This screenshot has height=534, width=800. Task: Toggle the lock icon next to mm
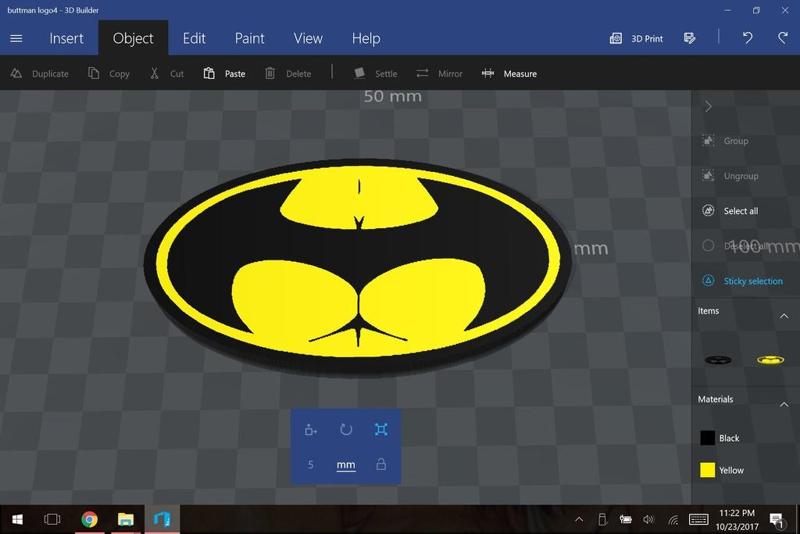[x=381, y=465]
